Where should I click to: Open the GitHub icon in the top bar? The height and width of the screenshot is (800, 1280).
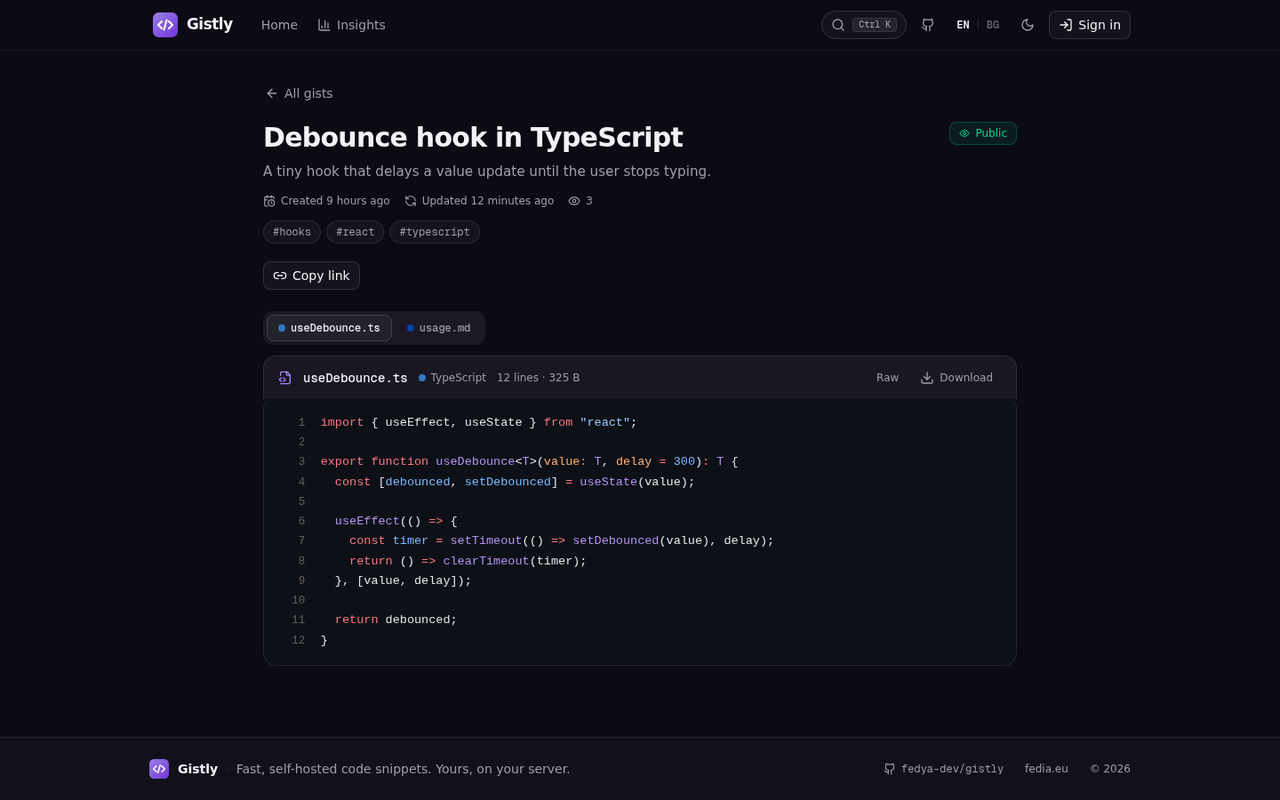point(928,25)
